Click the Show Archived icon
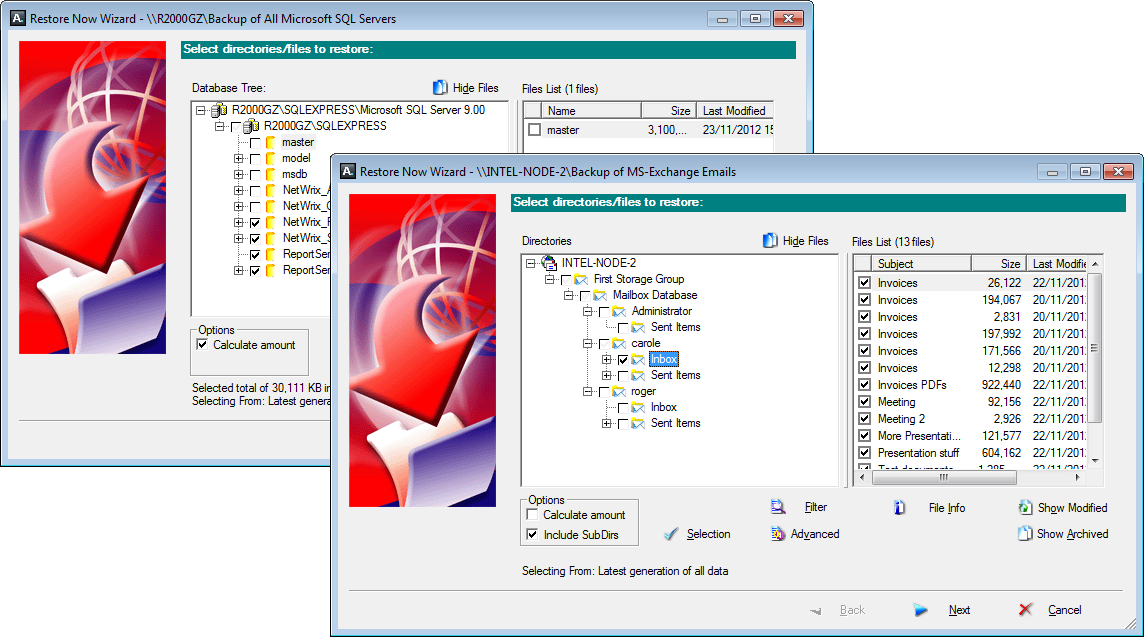The width and height of the screenshot is (1144, 637). click(1025, 533)
